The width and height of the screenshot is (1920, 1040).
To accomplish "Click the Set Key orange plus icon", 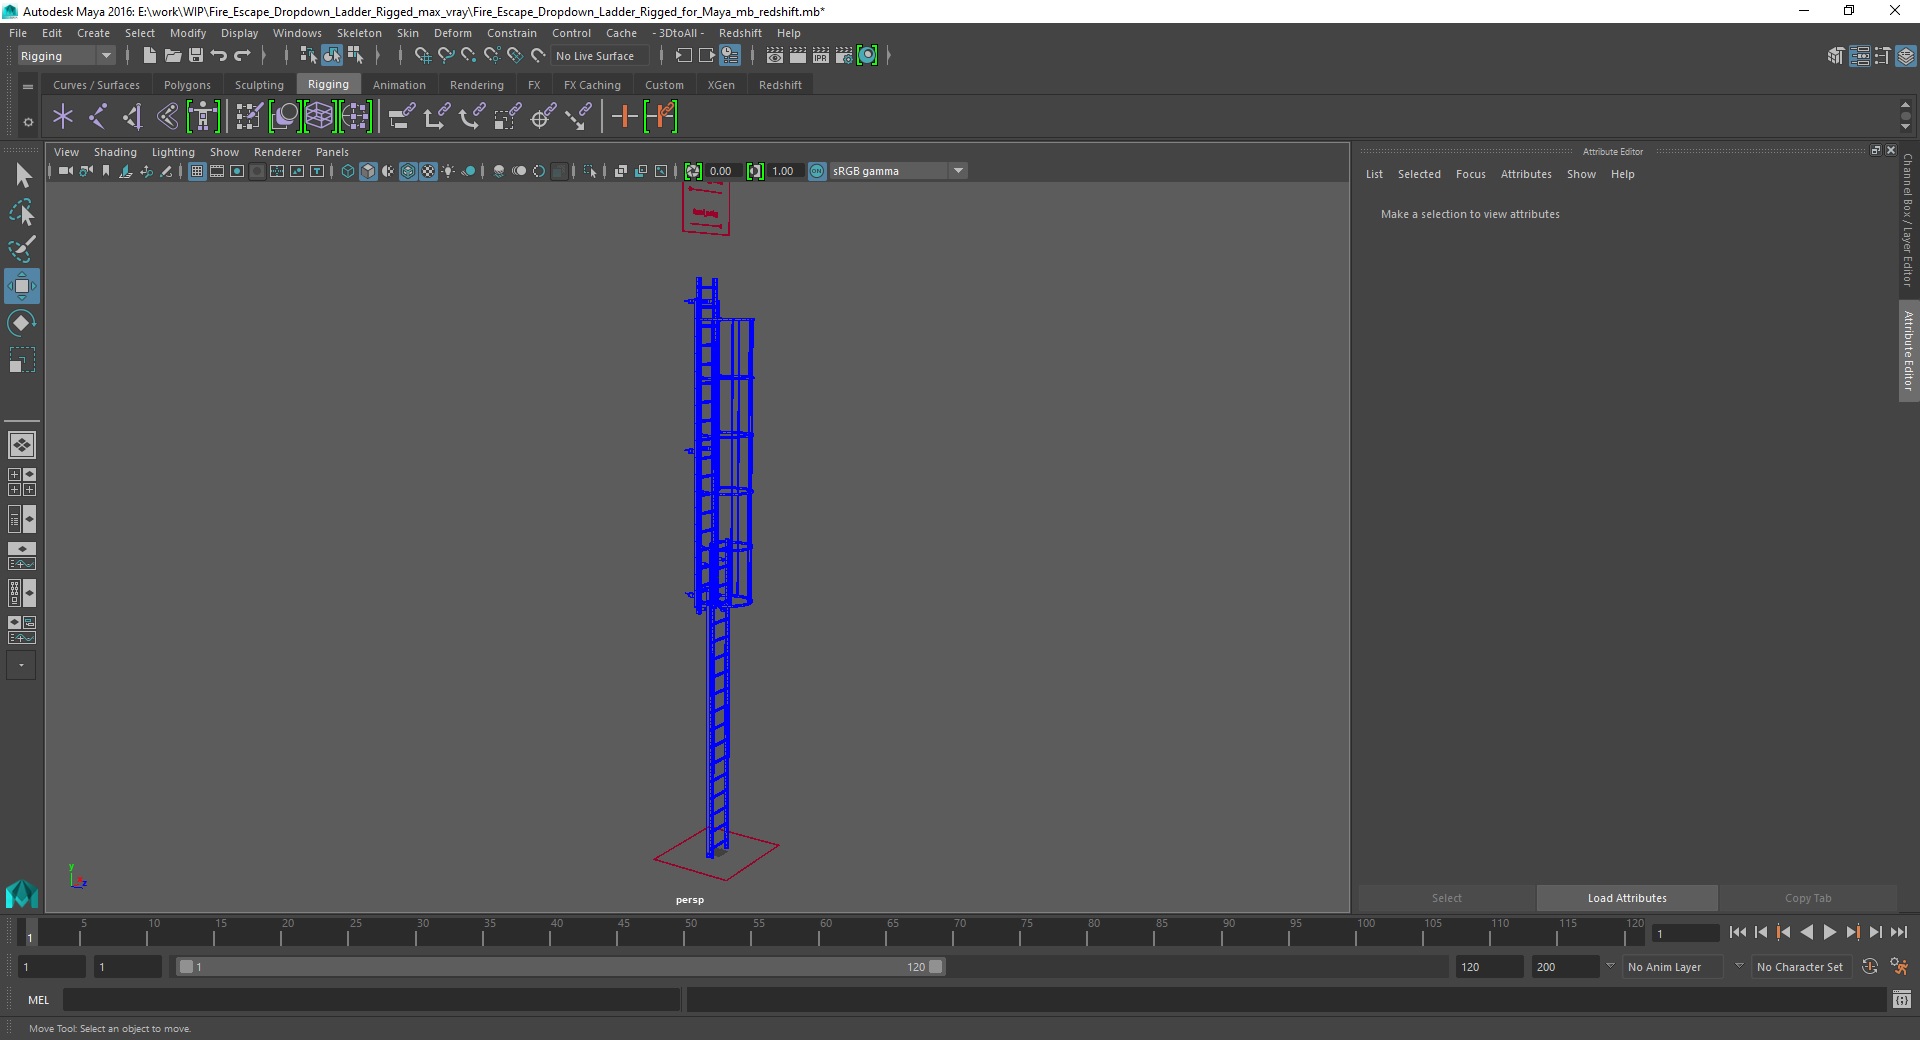I will point(624,117).
